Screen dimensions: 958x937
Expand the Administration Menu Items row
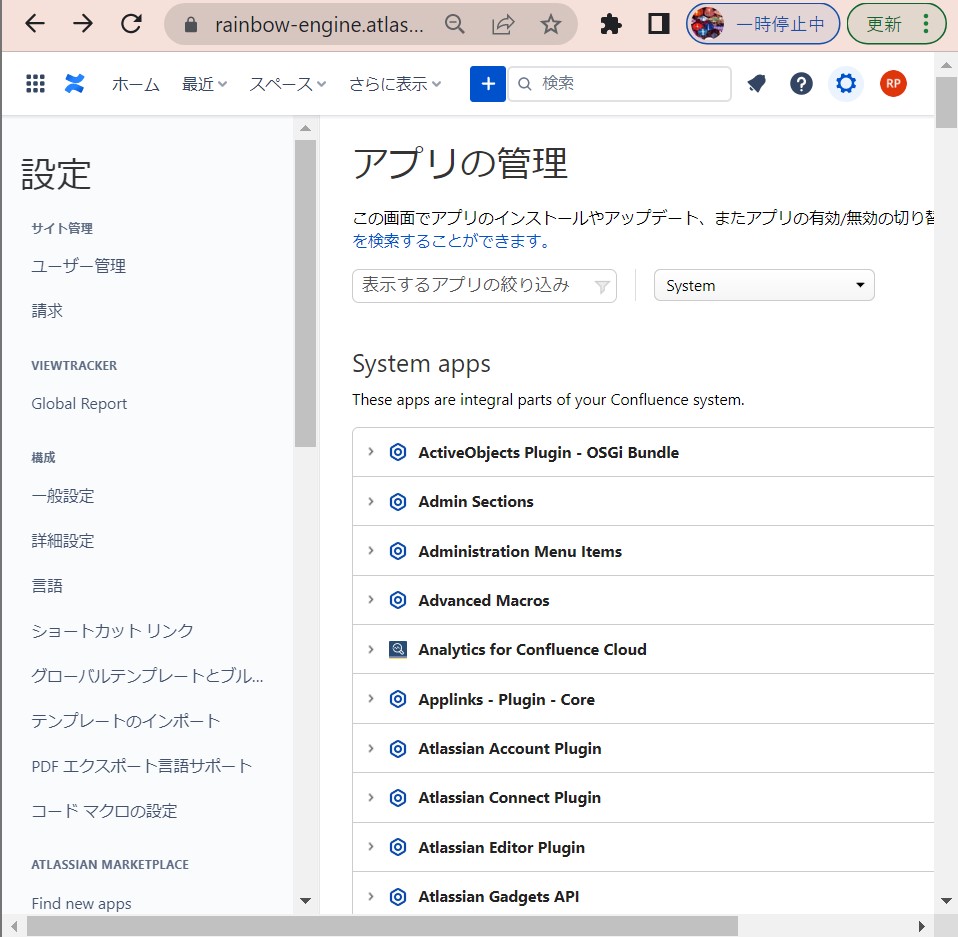371,551
